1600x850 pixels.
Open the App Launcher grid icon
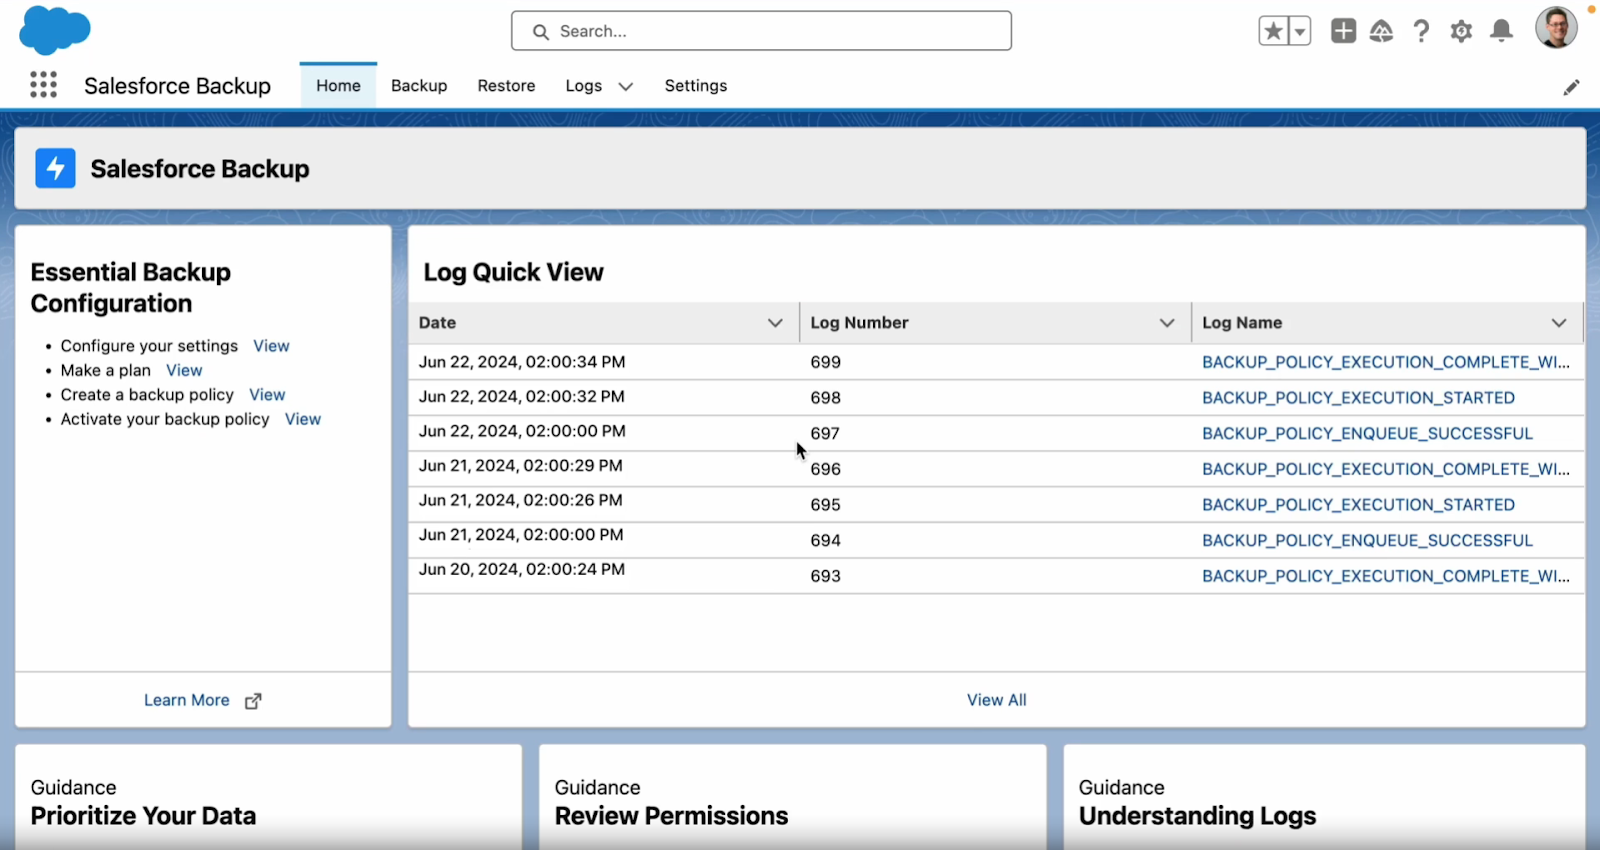pyautogui.click(x=43, y=85)
